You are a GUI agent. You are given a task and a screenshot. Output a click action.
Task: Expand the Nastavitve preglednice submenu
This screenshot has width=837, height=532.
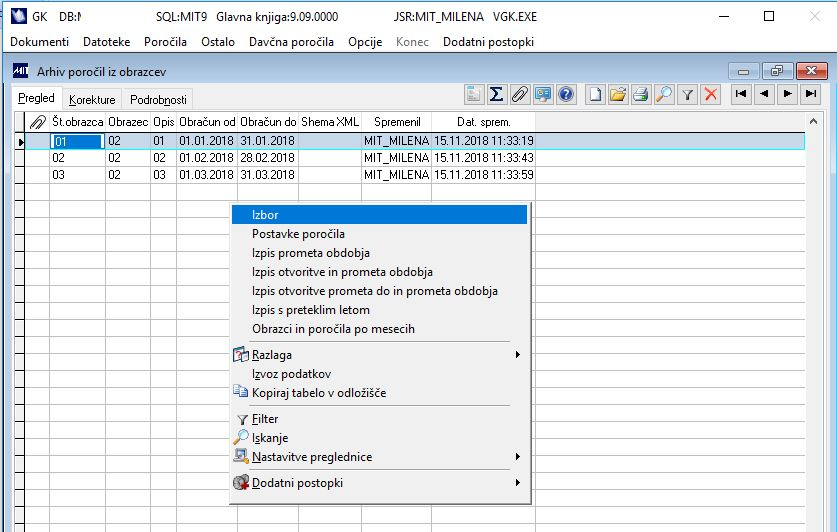pos(380,457)
